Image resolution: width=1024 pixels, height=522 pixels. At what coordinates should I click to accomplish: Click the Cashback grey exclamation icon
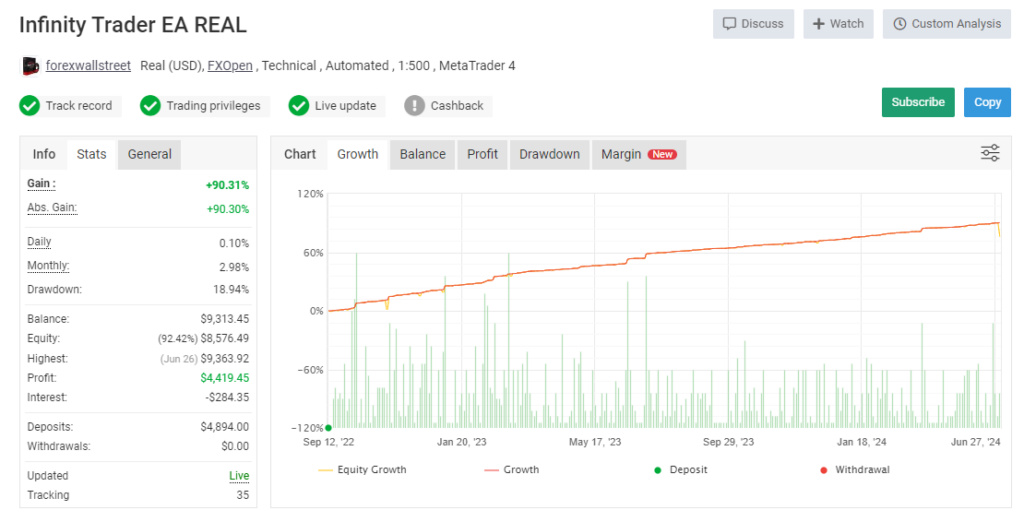click(x=415, y=105)
